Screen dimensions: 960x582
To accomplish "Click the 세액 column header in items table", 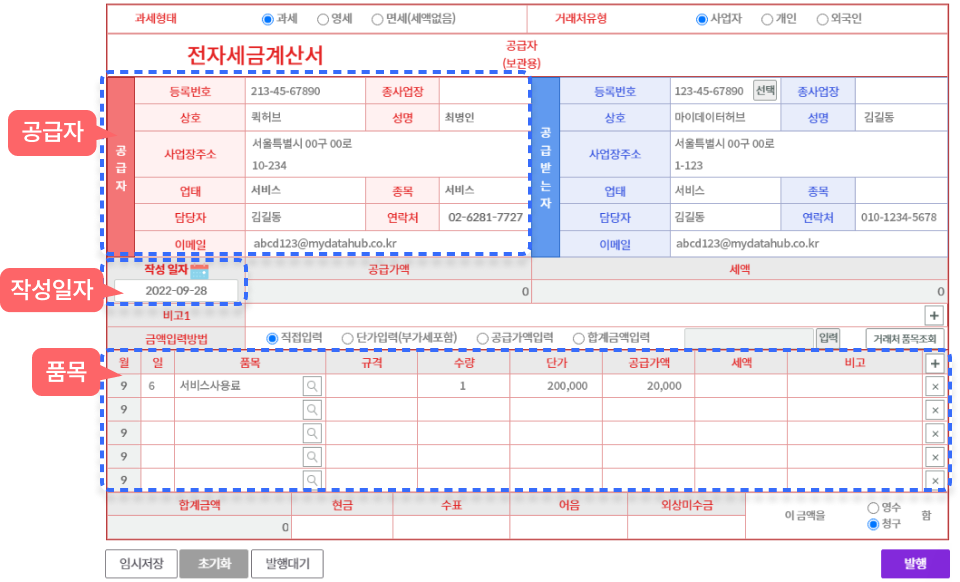I will pyautogui.click(x=741, y=363).
